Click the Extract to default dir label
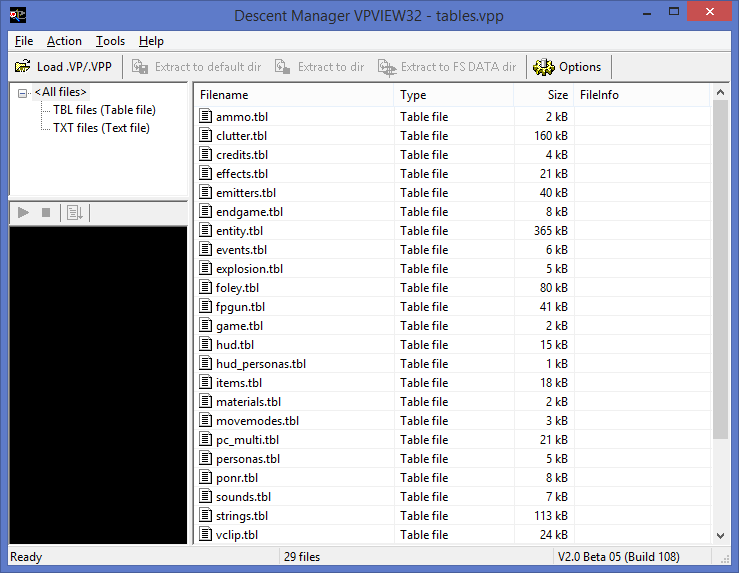This screenshot has width=739, height=573. 208,67
